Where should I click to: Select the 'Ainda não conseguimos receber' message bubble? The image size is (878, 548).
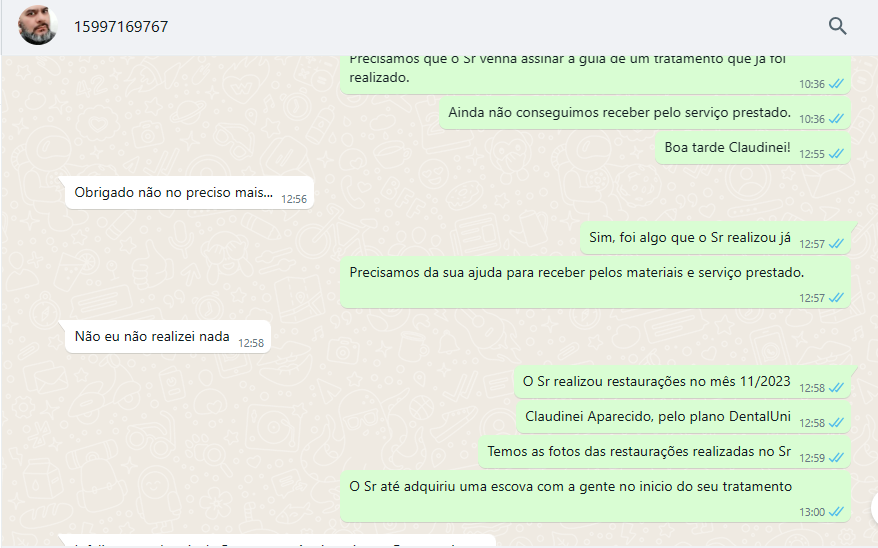click(x=645, y=114)
